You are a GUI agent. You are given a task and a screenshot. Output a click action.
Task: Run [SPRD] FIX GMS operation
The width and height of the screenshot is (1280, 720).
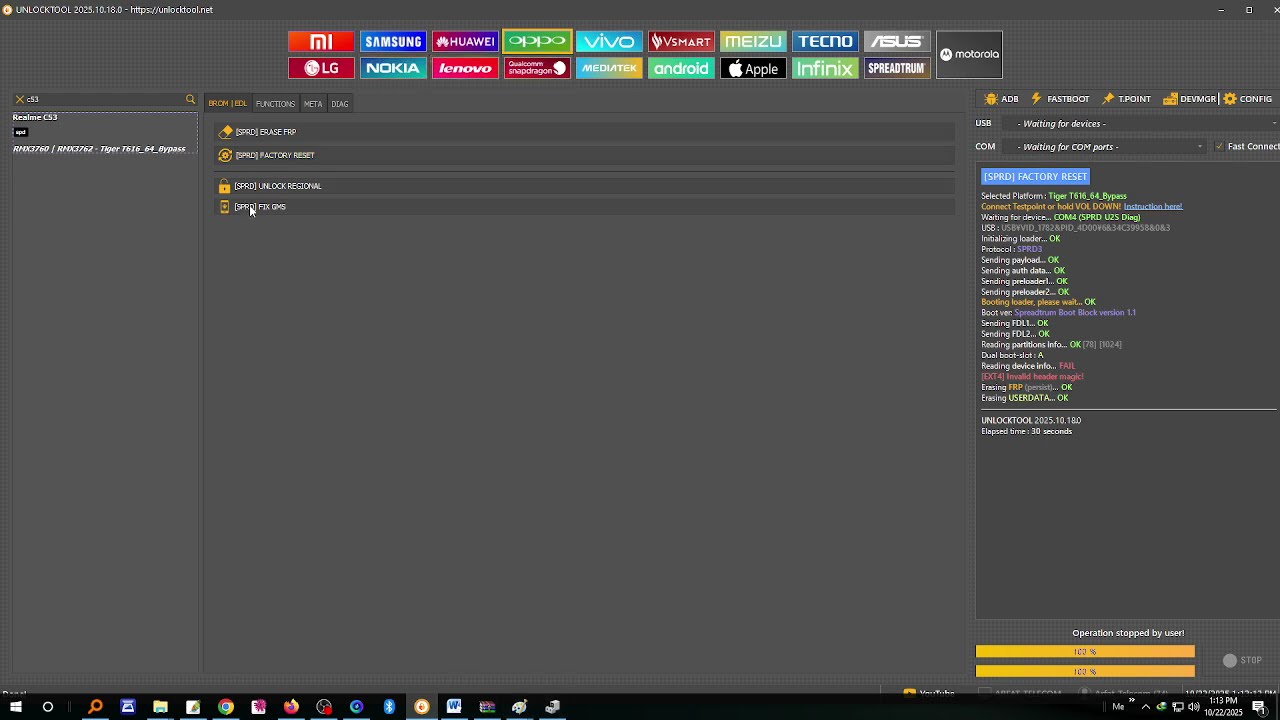click(585, 207)
